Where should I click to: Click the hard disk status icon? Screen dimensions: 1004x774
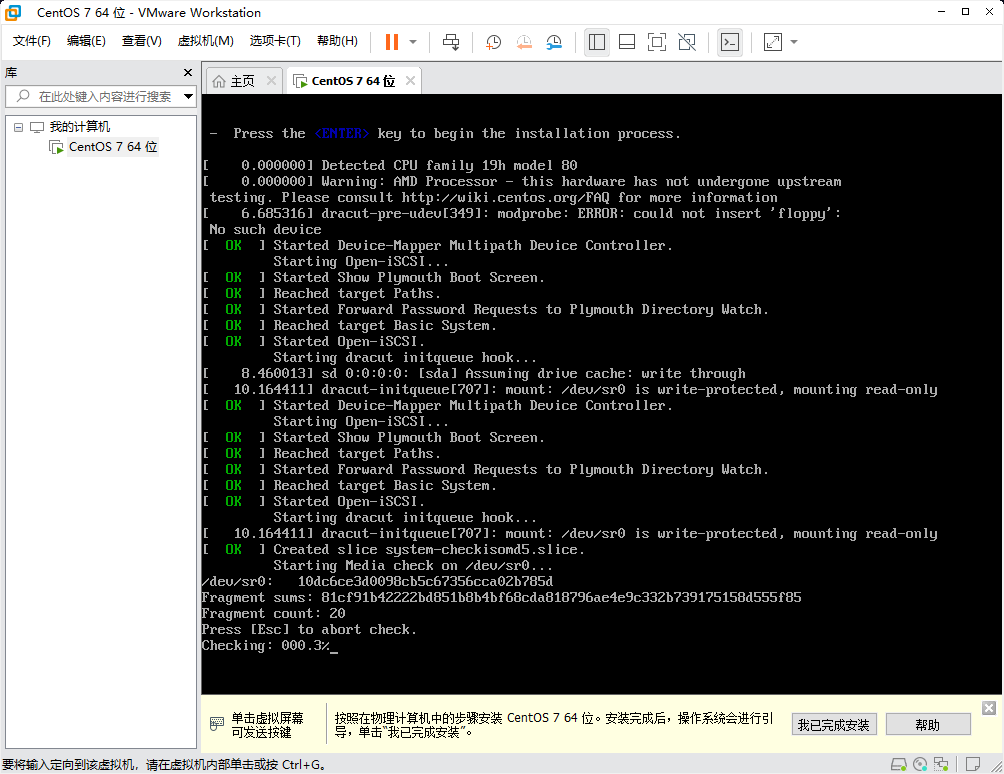pyautogui.click(x=898, y=764)
